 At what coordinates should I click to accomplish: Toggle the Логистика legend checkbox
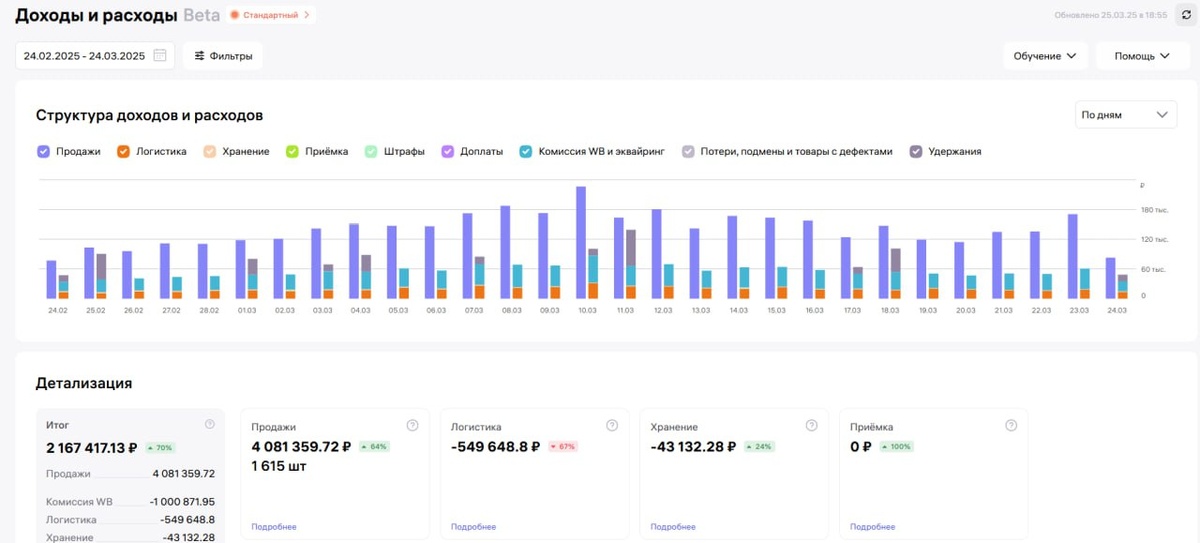point(123,151)
